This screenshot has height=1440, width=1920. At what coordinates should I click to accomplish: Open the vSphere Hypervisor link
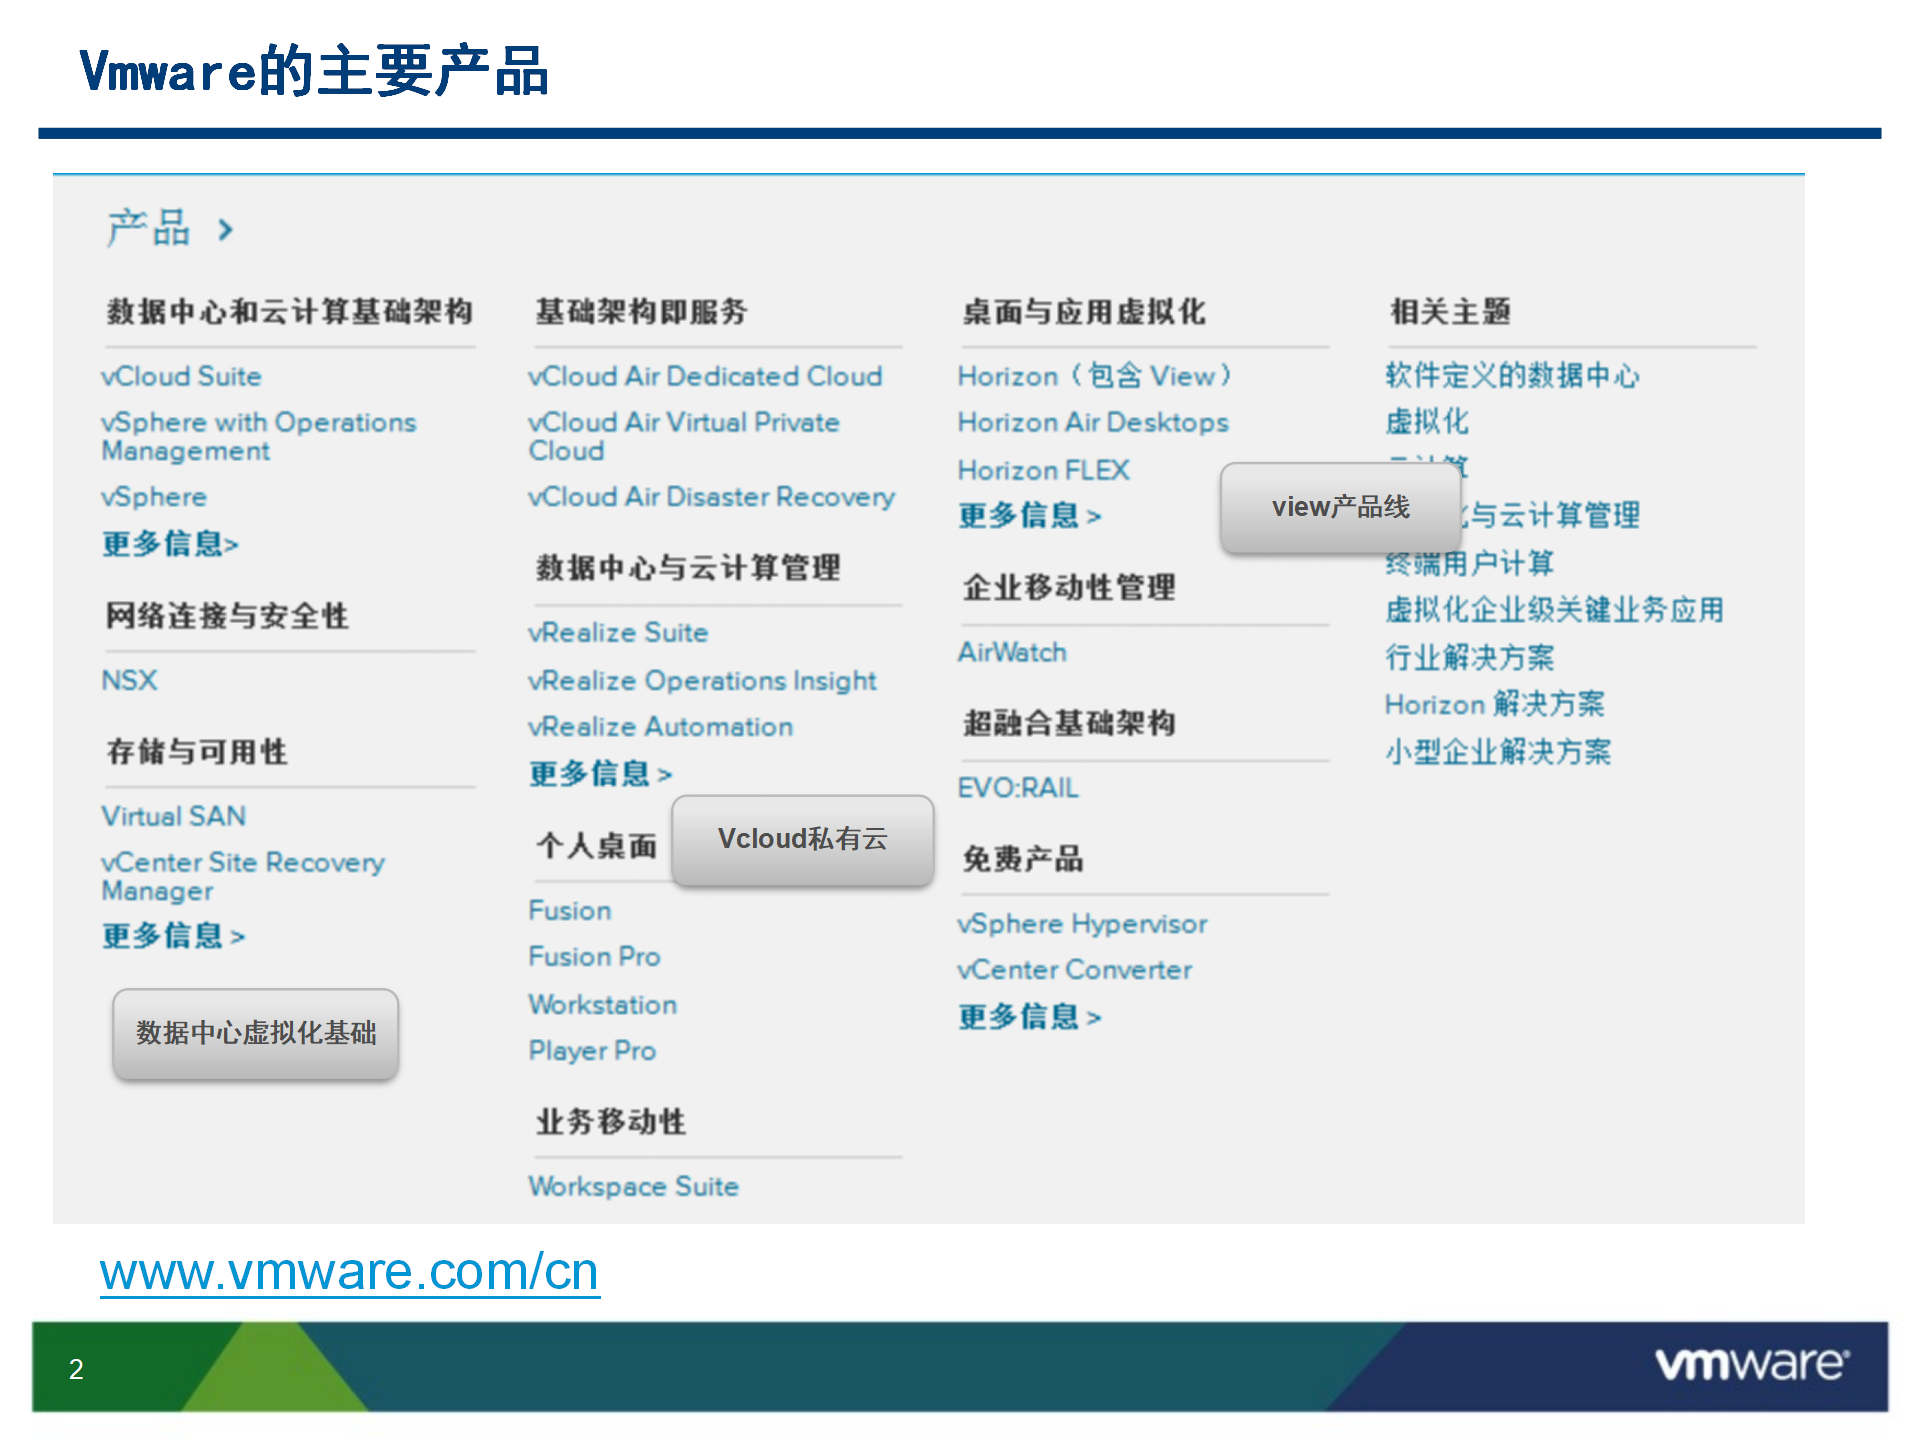[1082, 924]
